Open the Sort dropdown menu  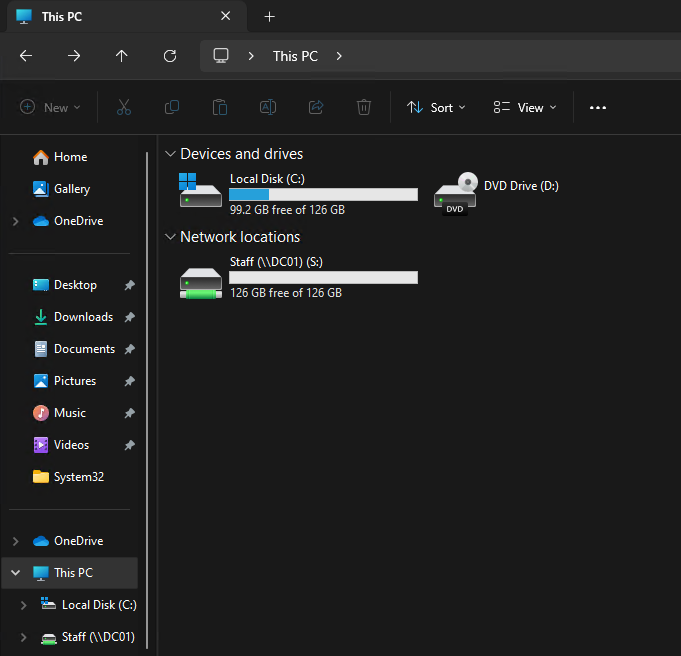click(x=436, y=107)
